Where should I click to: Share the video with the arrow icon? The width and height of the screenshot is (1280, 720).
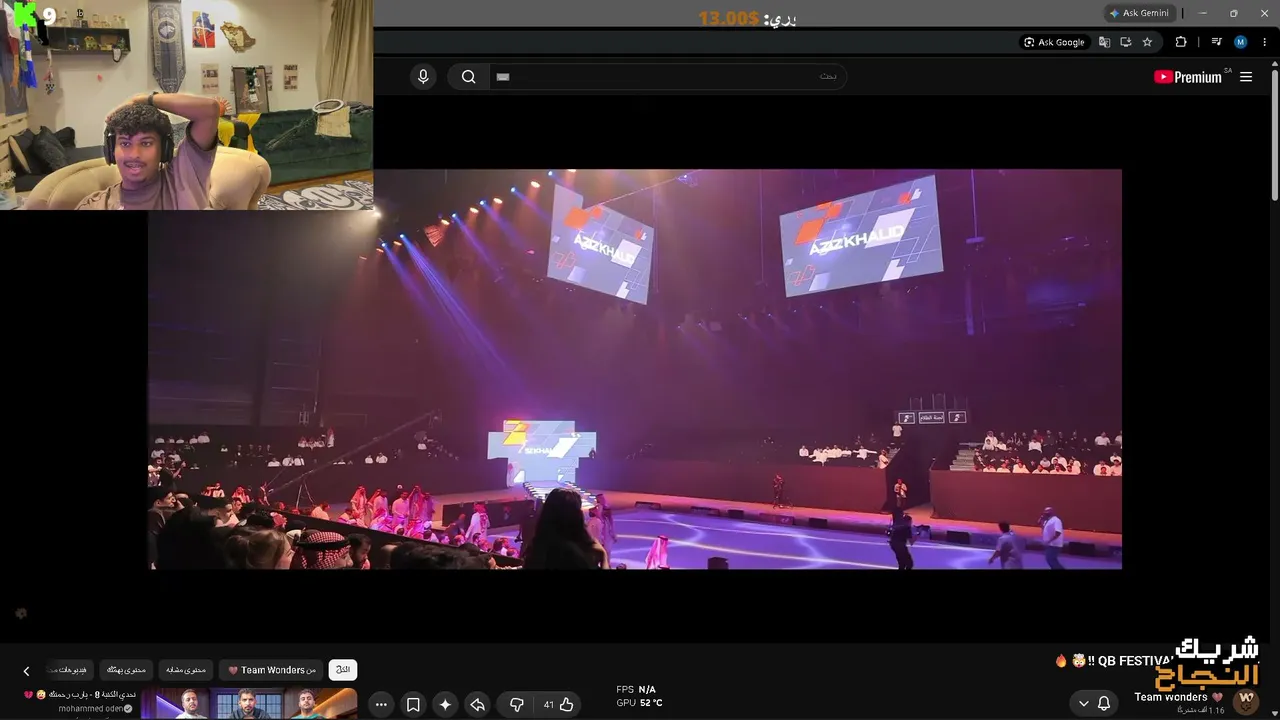click(478, 704)
